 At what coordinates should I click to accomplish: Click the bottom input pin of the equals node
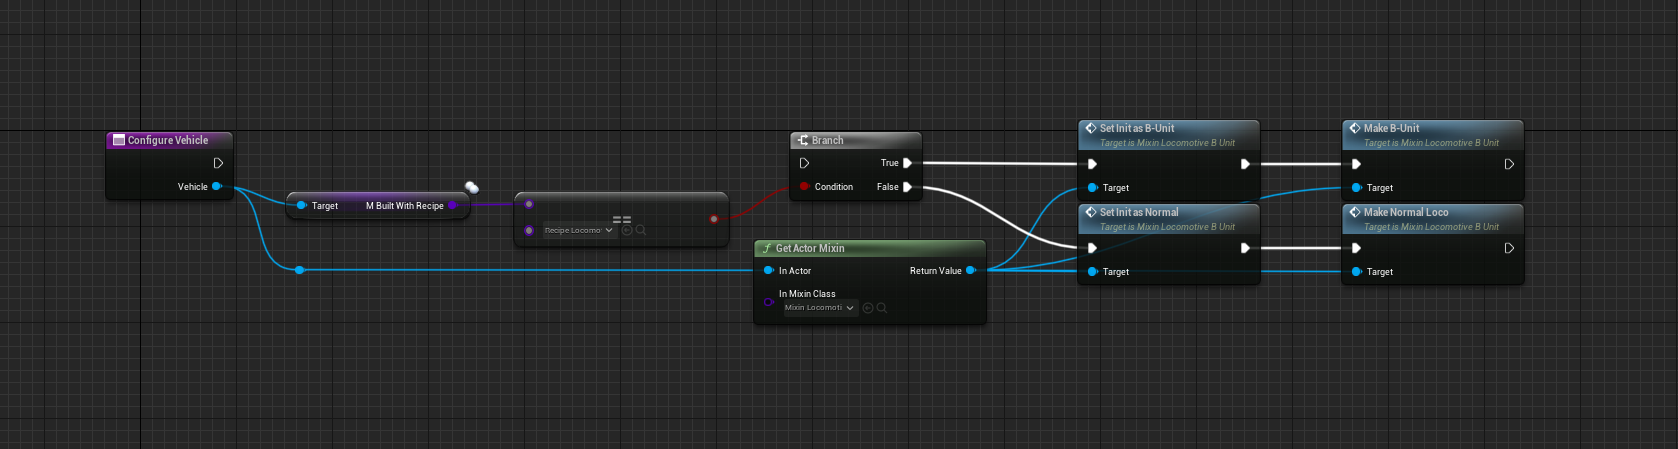coord(529,230)
